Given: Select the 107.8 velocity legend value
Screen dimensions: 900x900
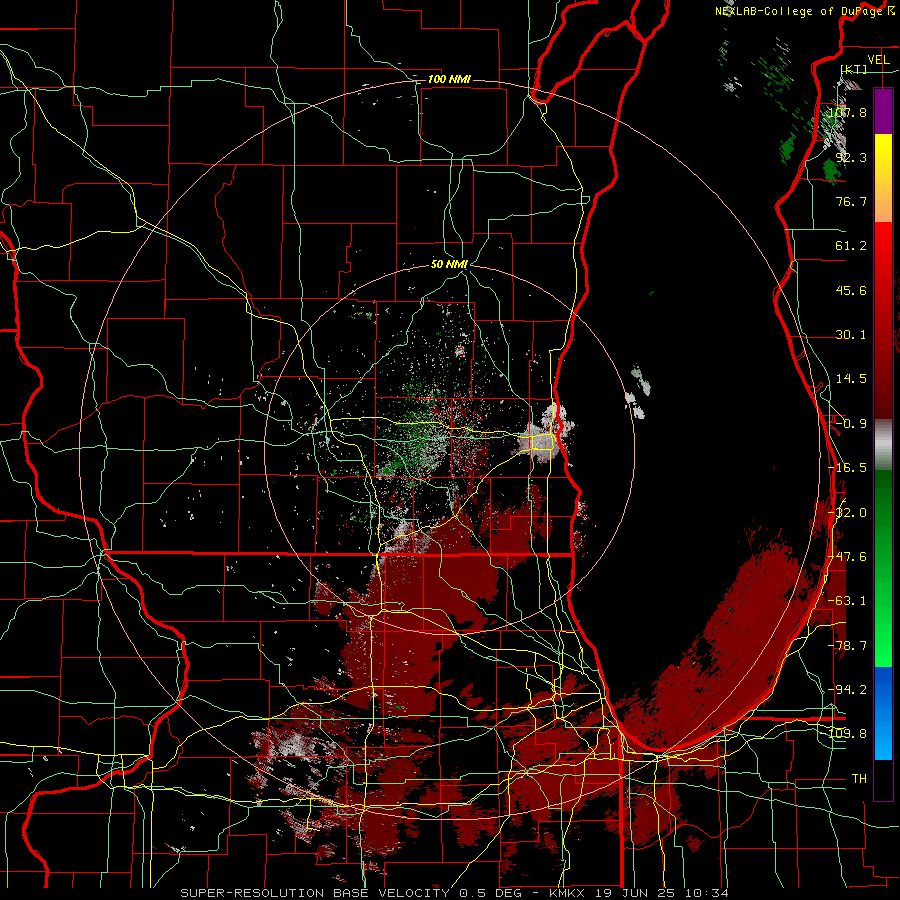Looking at the screenshot, I should (847, 112).
